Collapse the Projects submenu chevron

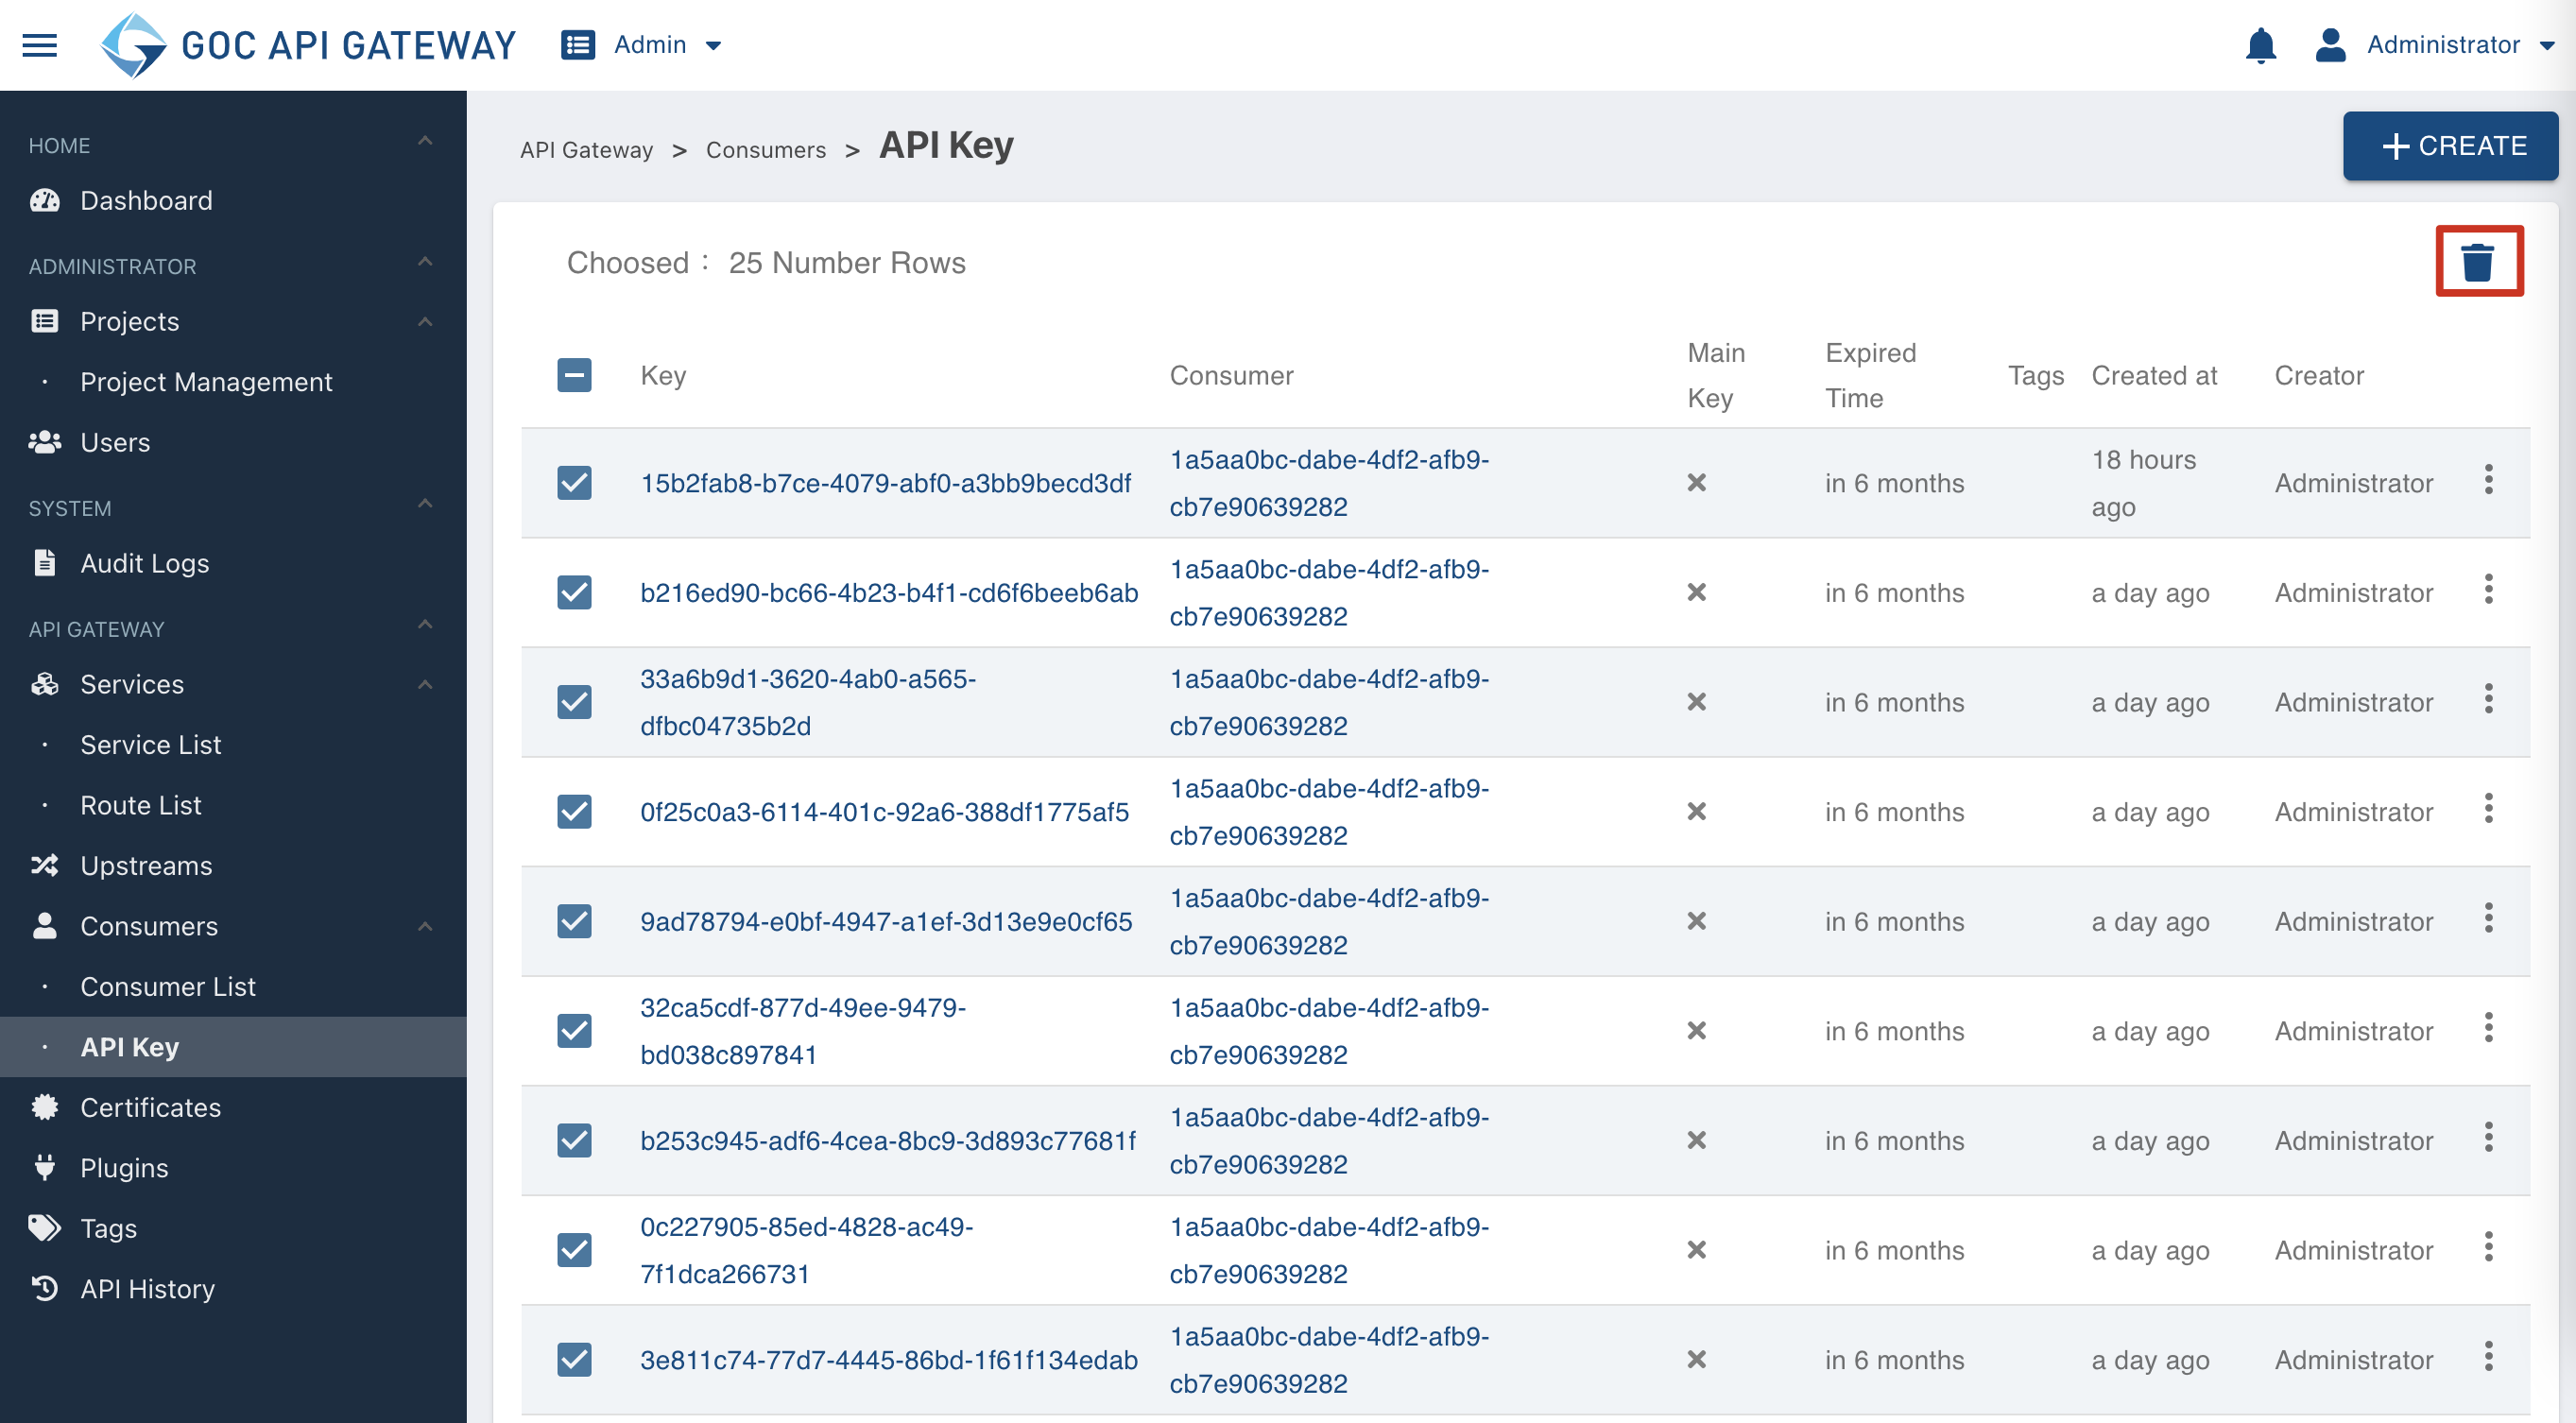coord(425,322)
